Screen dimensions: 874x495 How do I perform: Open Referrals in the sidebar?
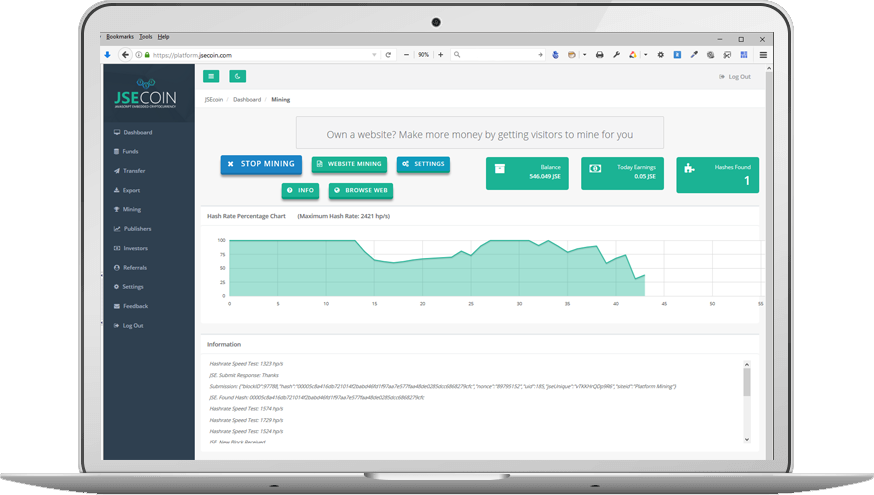pyautogui.click(x=130, y=268)
